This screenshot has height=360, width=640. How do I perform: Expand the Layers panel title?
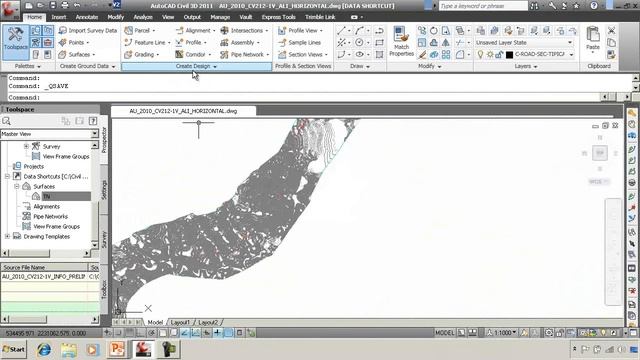pyautogui.click(x=525, y=66)
